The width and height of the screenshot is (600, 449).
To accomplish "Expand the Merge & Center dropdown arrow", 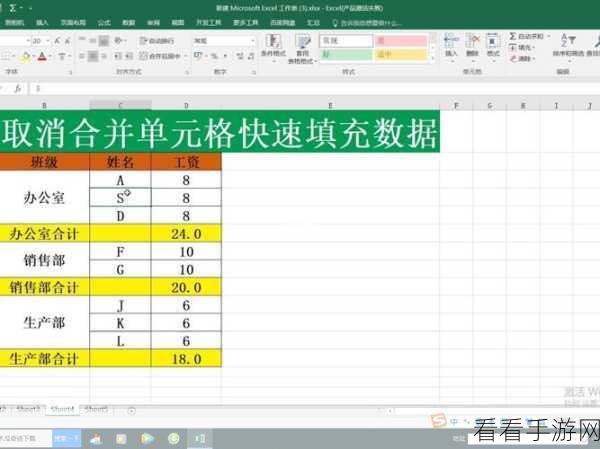I will tap(186, 56).
